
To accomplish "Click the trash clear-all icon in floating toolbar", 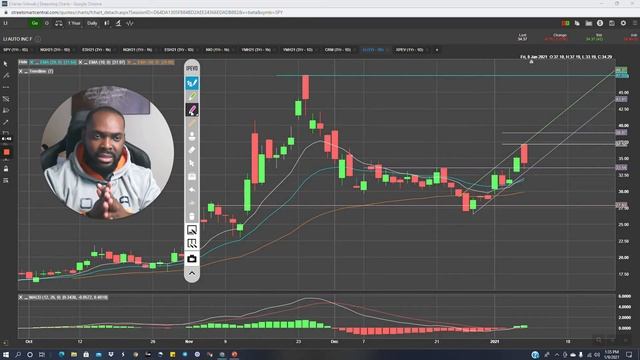I will pyautogui.click(x=192, y=216).
